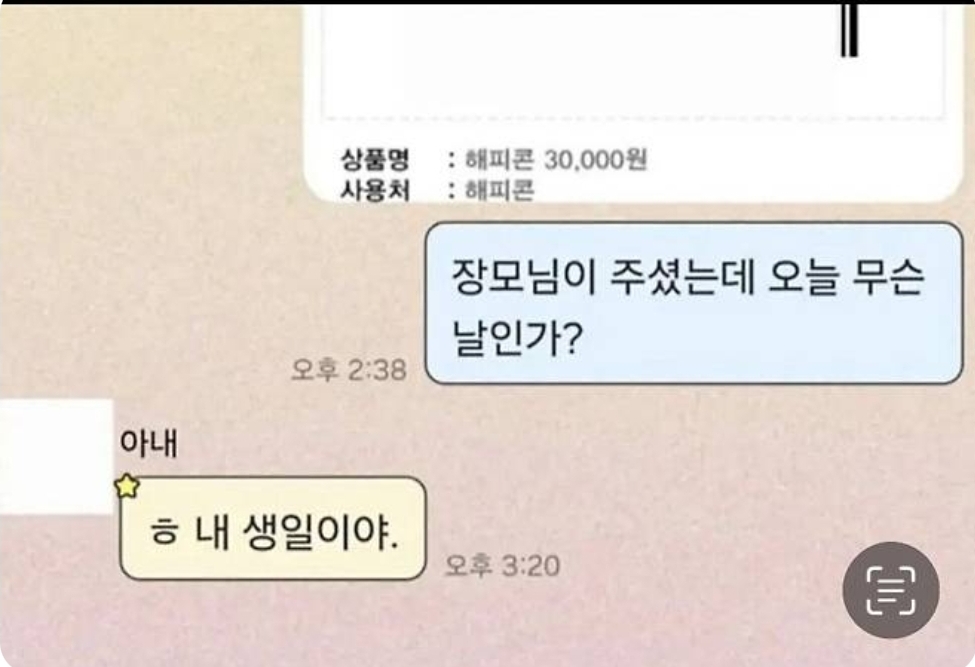
Task: Tap the blue message about 장모님
Action: click(x=694, y=303)
